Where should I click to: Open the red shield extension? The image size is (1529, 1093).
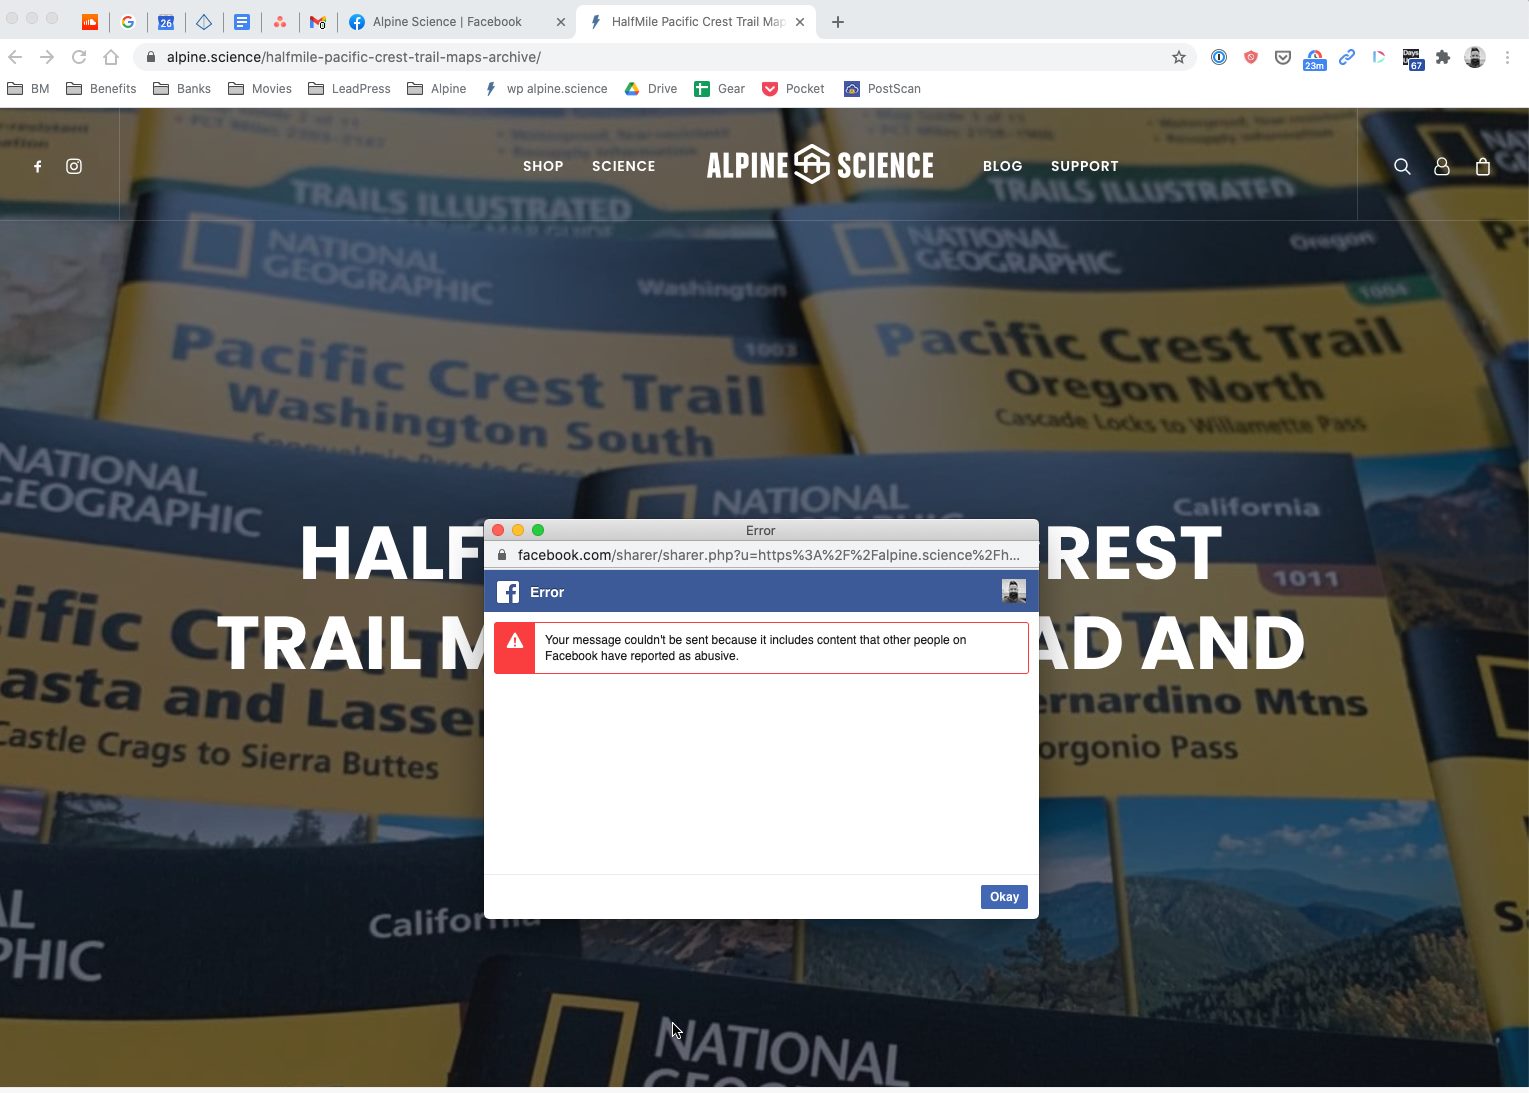tap(1251, 57)
